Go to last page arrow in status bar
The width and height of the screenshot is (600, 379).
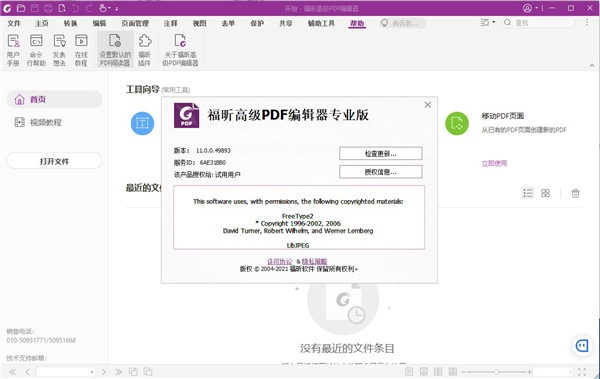pos(118,372)
